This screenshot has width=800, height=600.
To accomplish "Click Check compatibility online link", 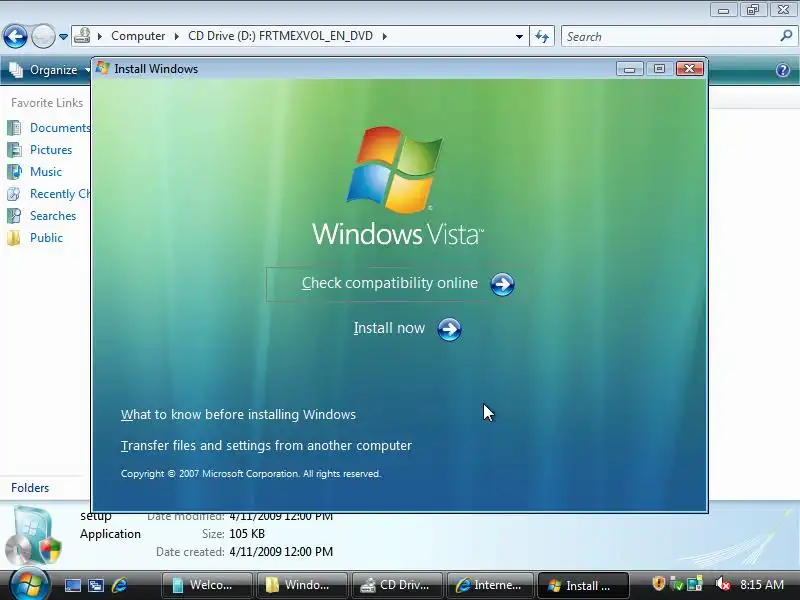I will pos(390,283).
